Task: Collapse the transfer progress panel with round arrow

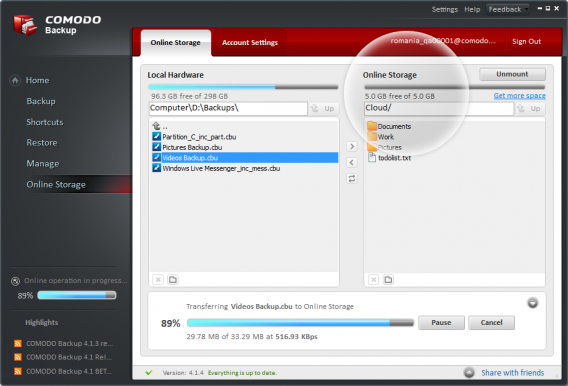Action: [532, 303]
